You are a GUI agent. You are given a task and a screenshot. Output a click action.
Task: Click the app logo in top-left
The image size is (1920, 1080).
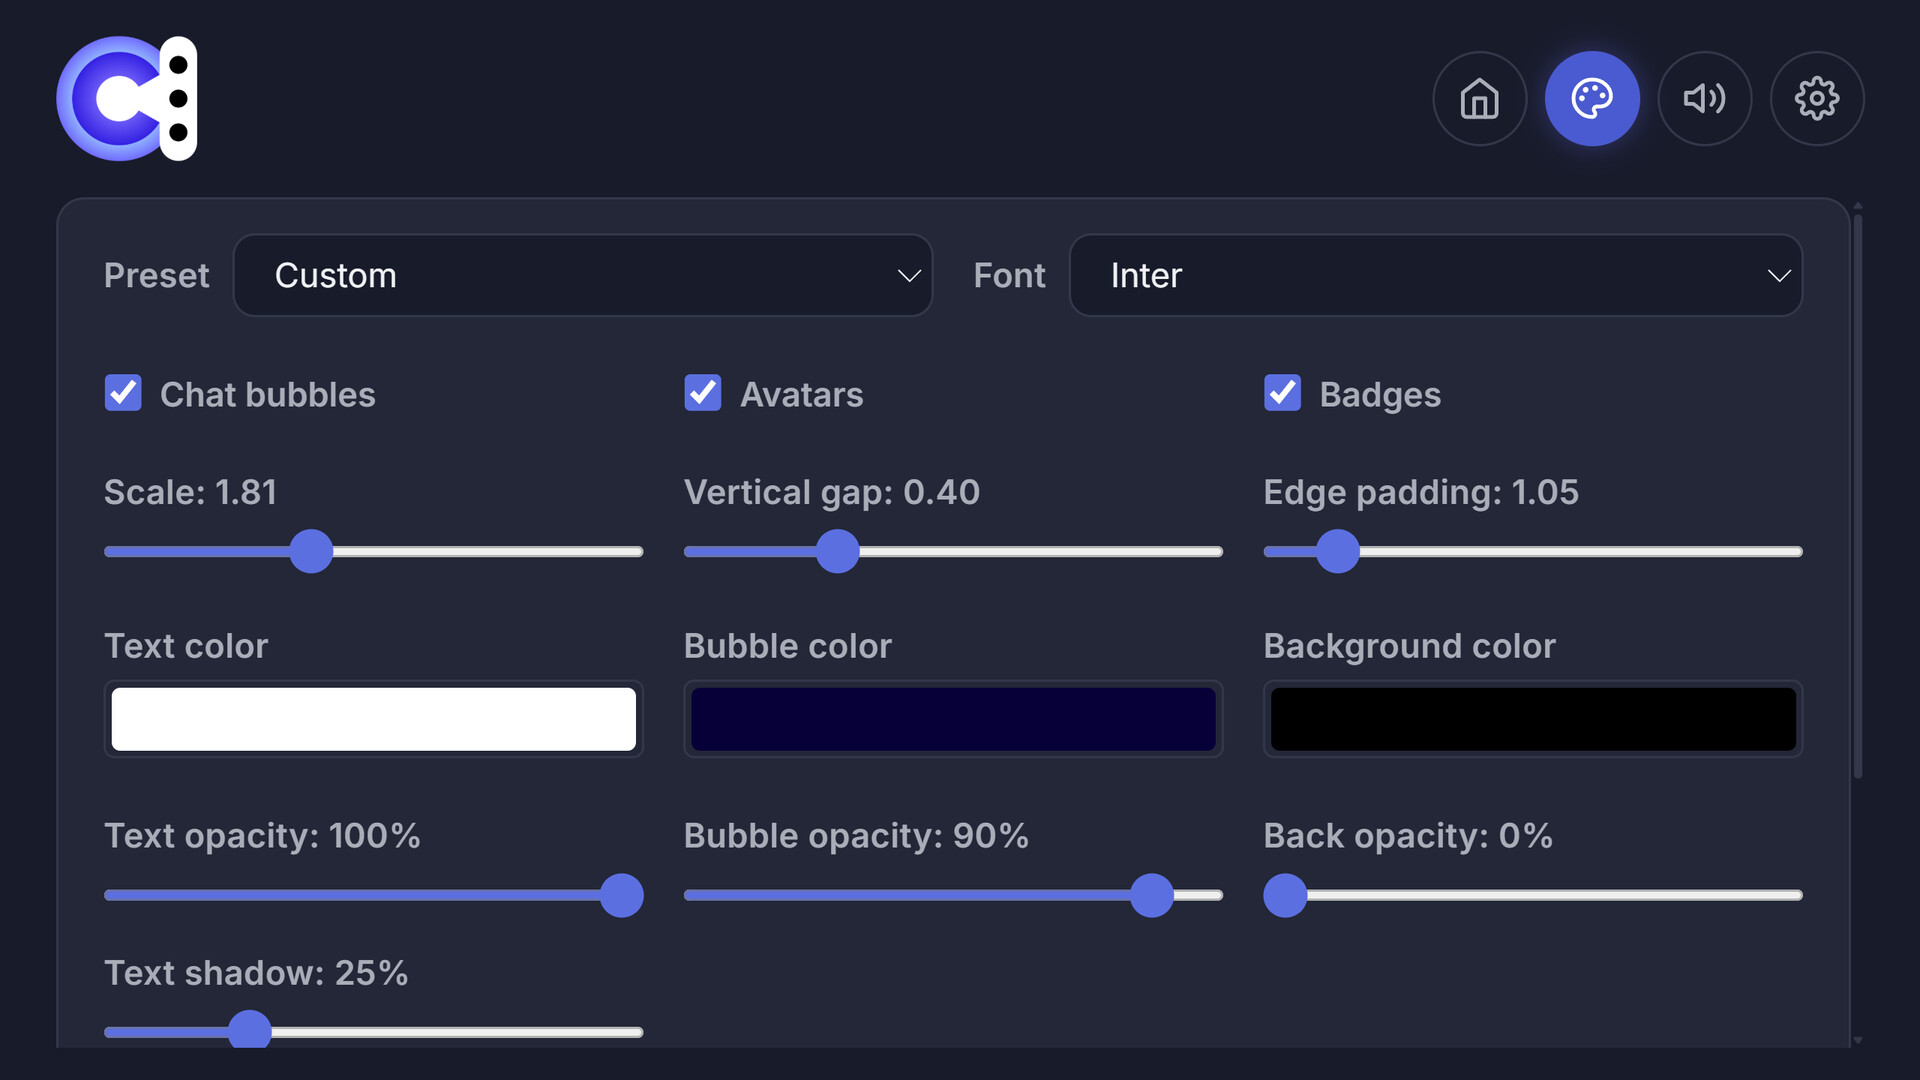(127, 98)
